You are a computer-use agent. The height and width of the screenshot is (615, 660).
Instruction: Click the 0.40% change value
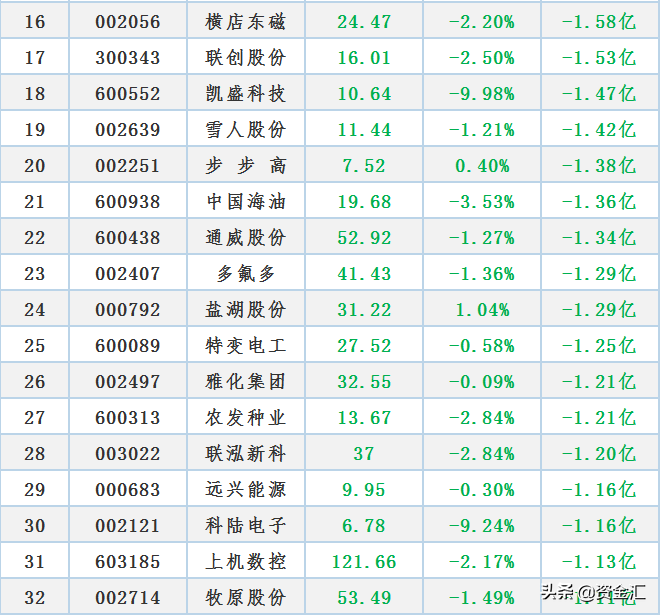(x=482, y=166)
